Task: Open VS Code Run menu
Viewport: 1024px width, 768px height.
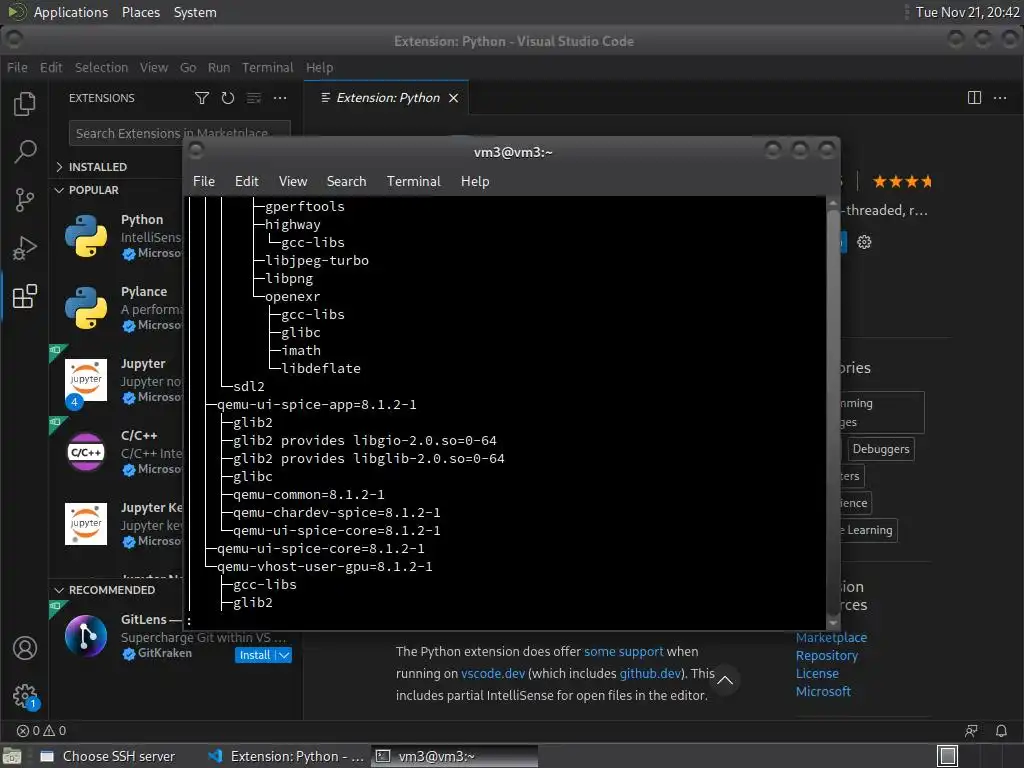Action: [219, 67]
